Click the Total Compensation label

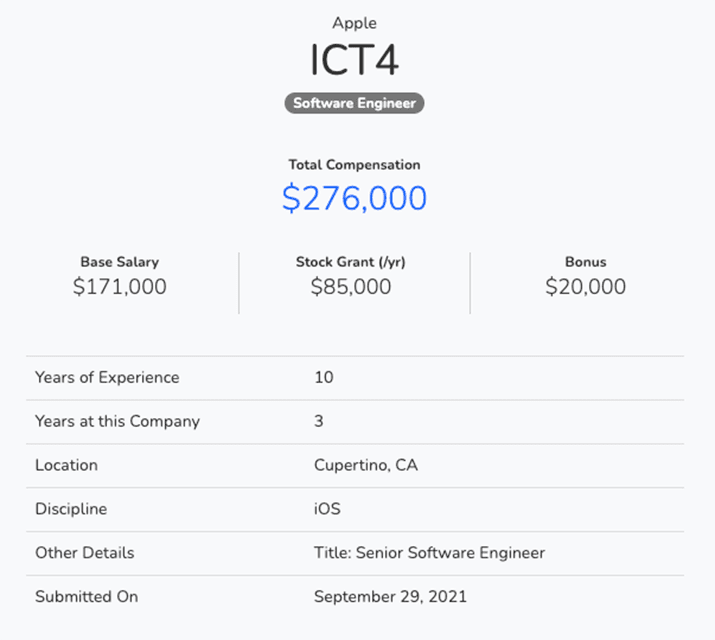[354, 165]
